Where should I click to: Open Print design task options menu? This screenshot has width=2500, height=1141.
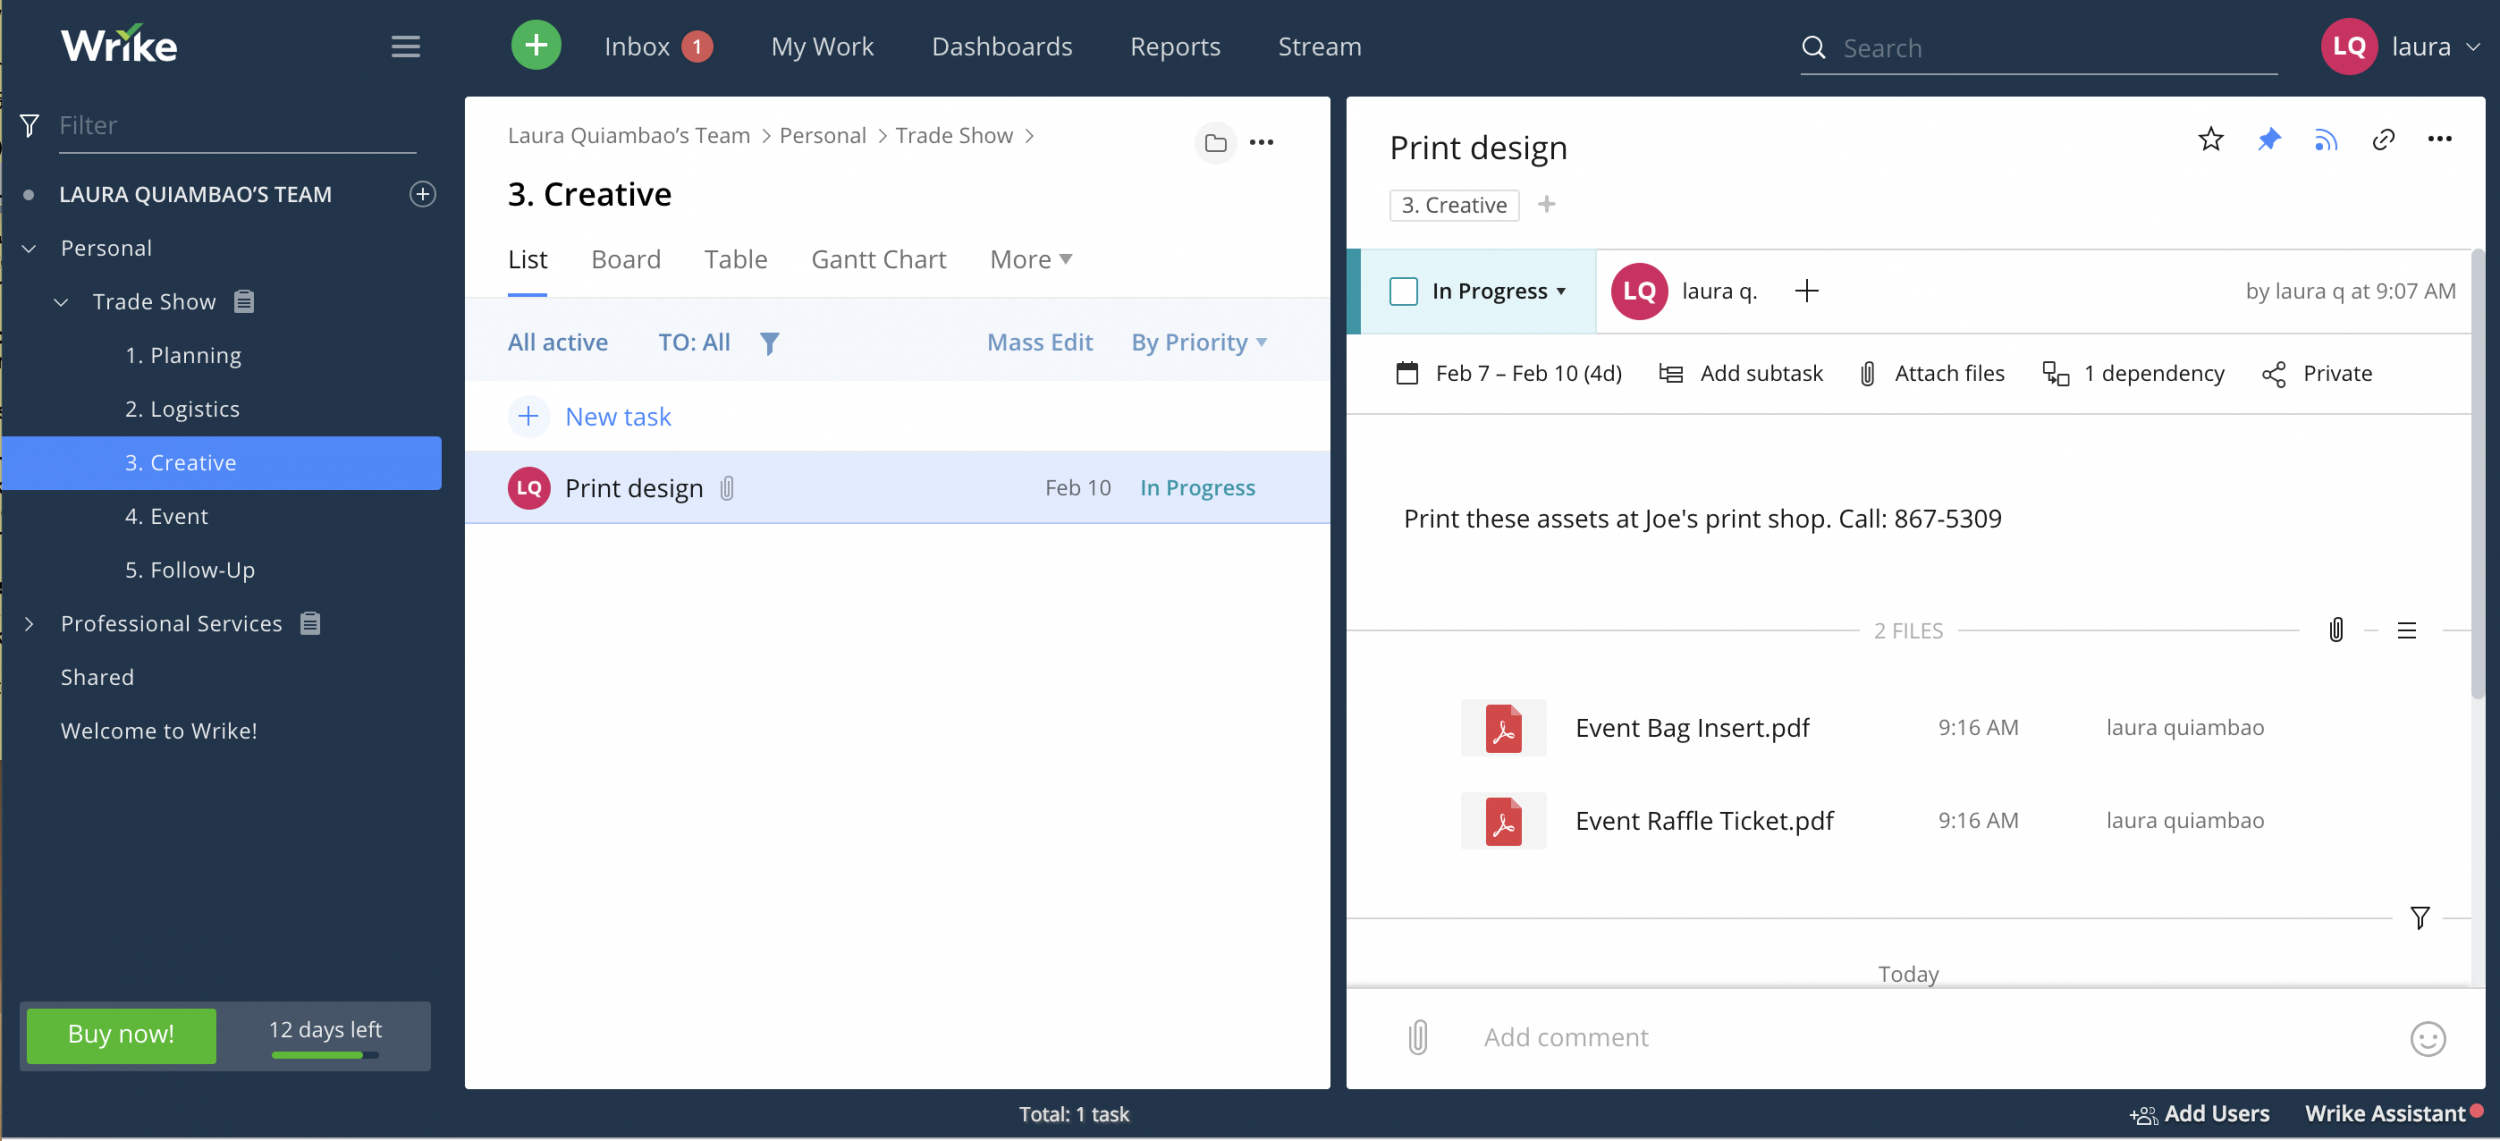(x=2439, y=139)
